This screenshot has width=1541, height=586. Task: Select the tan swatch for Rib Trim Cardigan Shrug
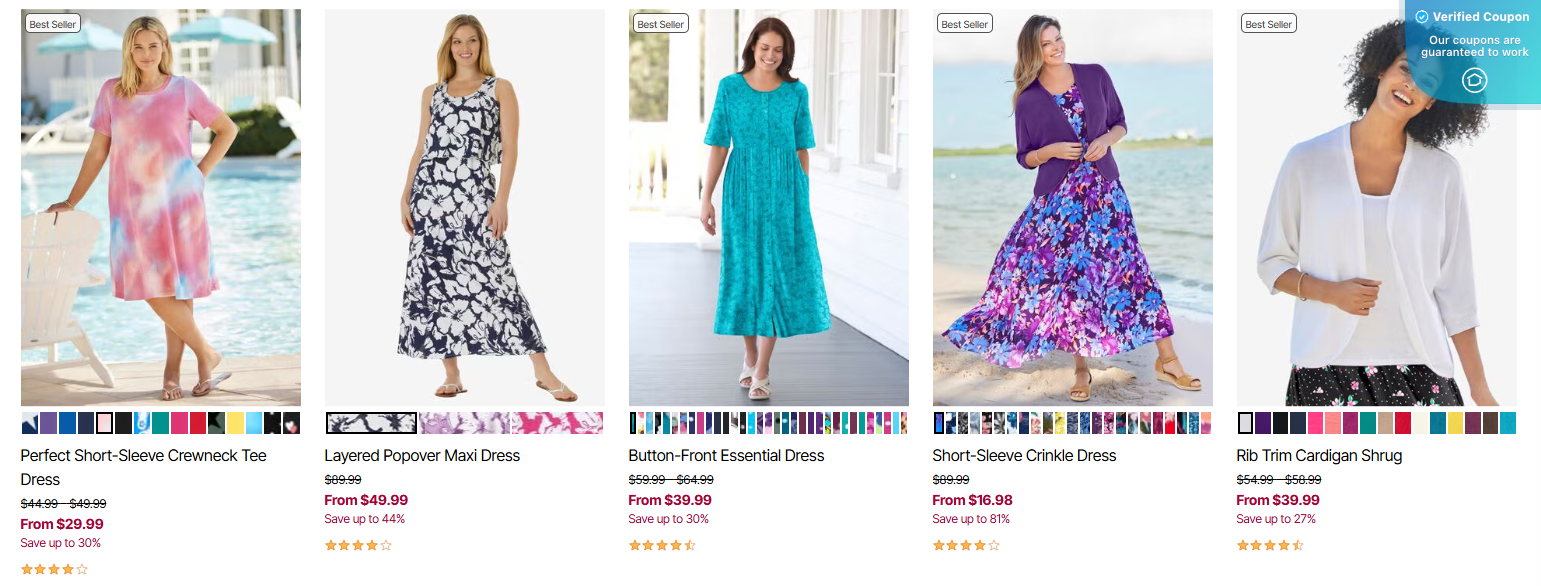[1385, 423]
